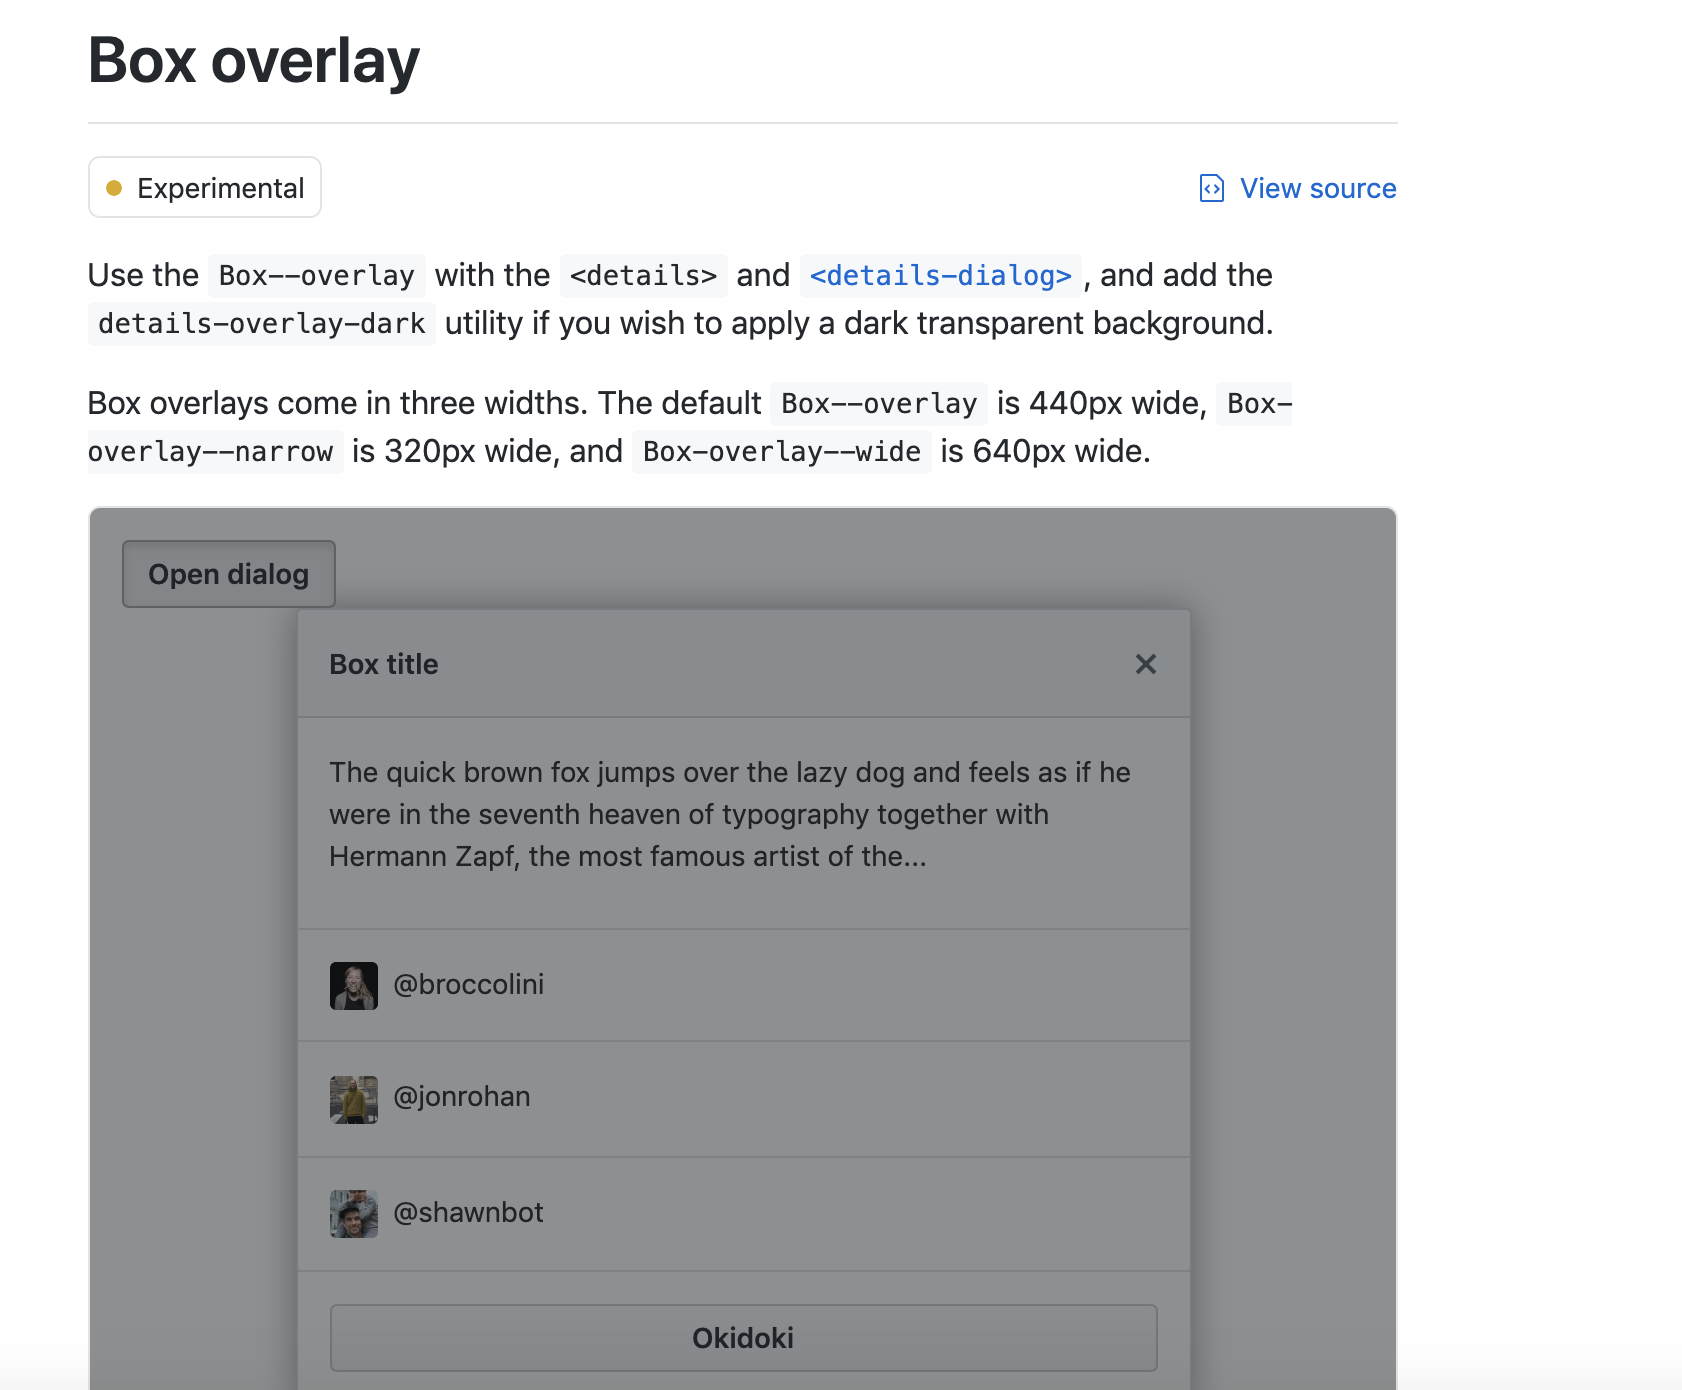This screenshot has height=1390, width=1682.
Task: Click the details-overlay-dark code snippet
Action: click(261, 323)
